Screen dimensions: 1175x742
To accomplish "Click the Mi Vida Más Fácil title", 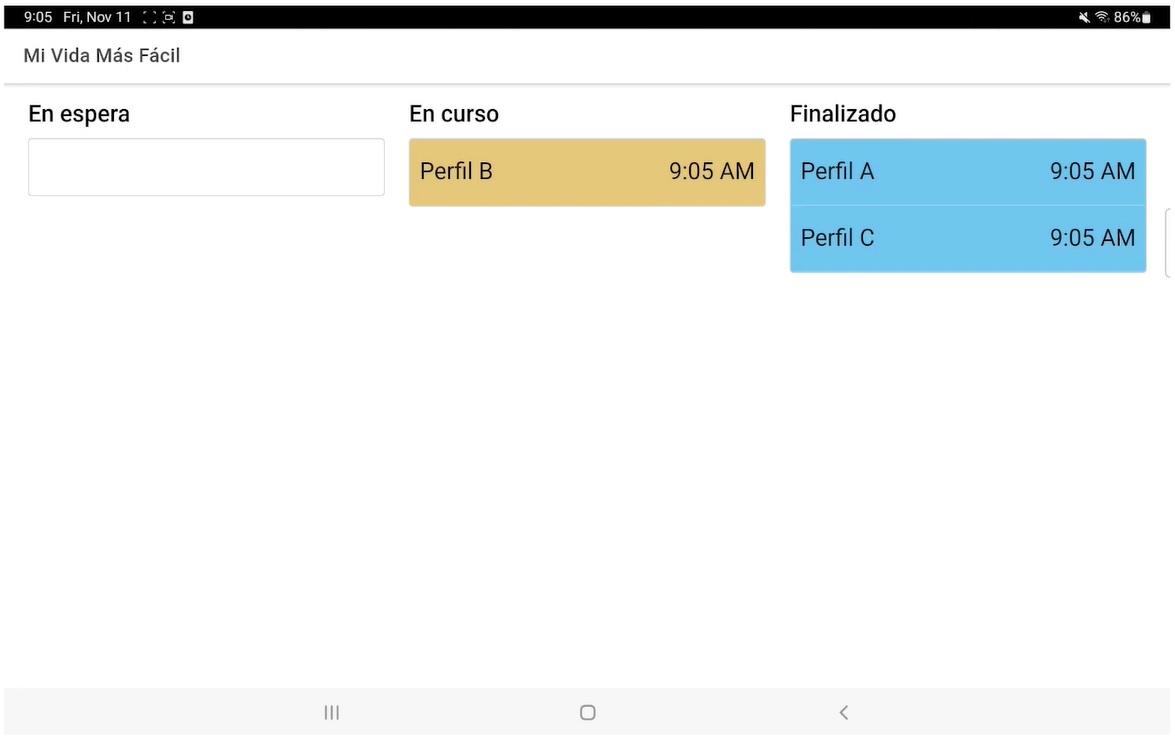I will click(102, 55).
